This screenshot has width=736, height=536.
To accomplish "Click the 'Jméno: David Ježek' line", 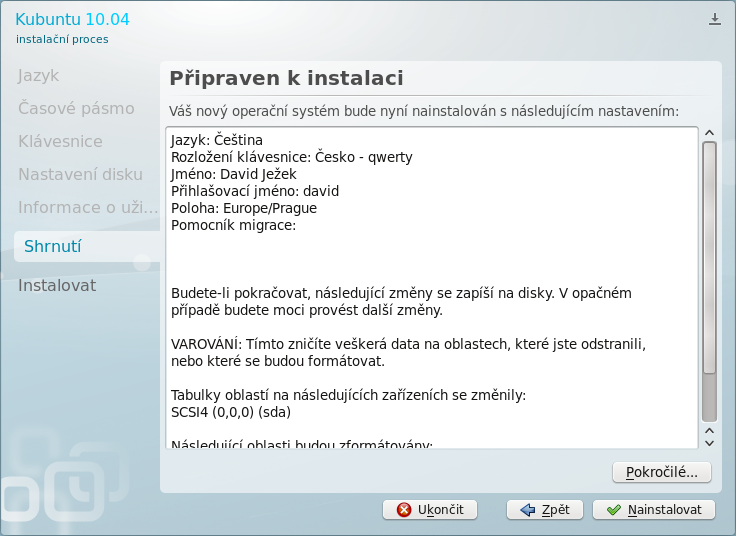I will [234, 174].
